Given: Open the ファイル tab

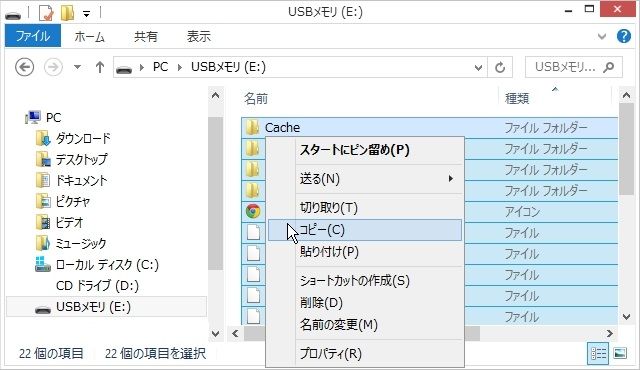Looking at the screenshot, I should point(33,36).
